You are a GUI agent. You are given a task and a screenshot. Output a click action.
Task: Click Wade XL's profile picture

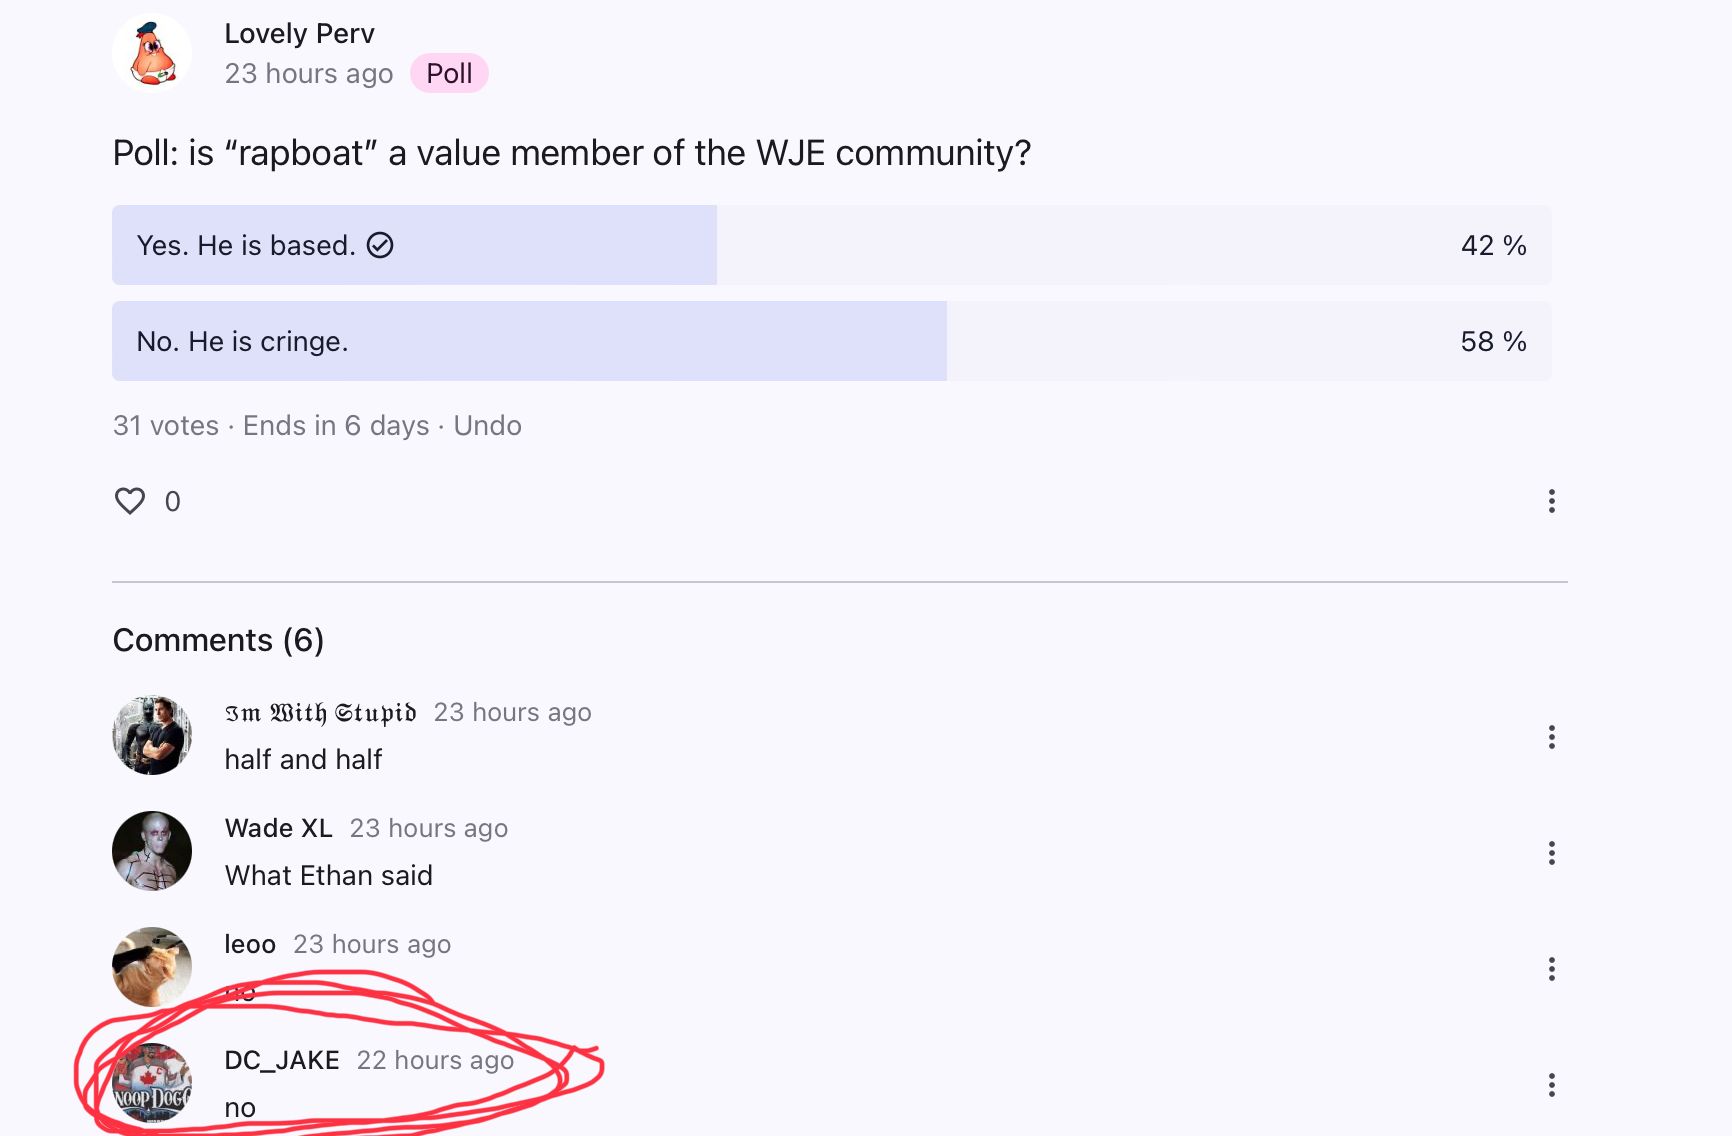tap(152, 851)
